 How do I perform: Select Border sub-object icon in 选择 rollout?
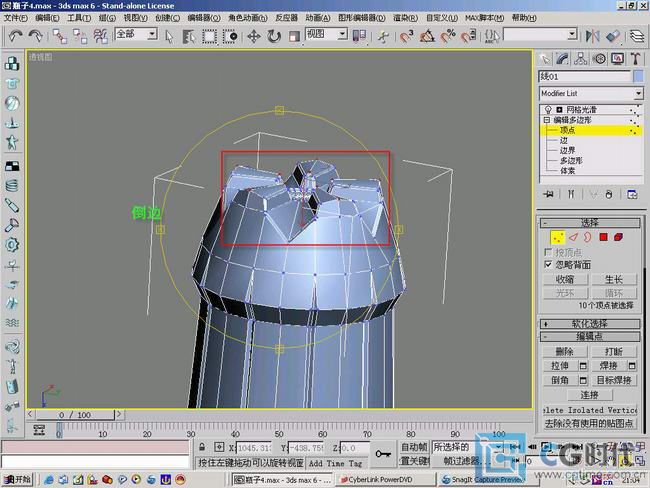pyautogui.click(x=587, y=237)
